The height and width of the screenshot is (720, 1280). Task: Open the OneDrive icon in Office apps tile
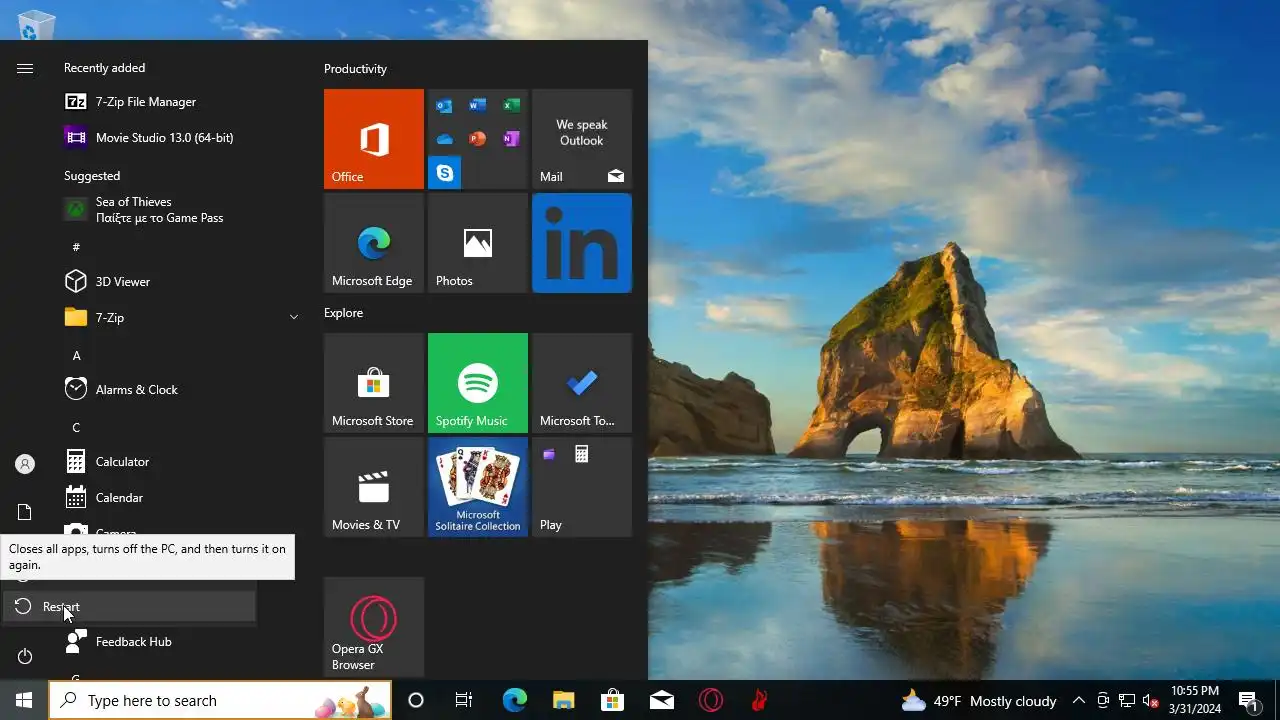pos(444,139)
